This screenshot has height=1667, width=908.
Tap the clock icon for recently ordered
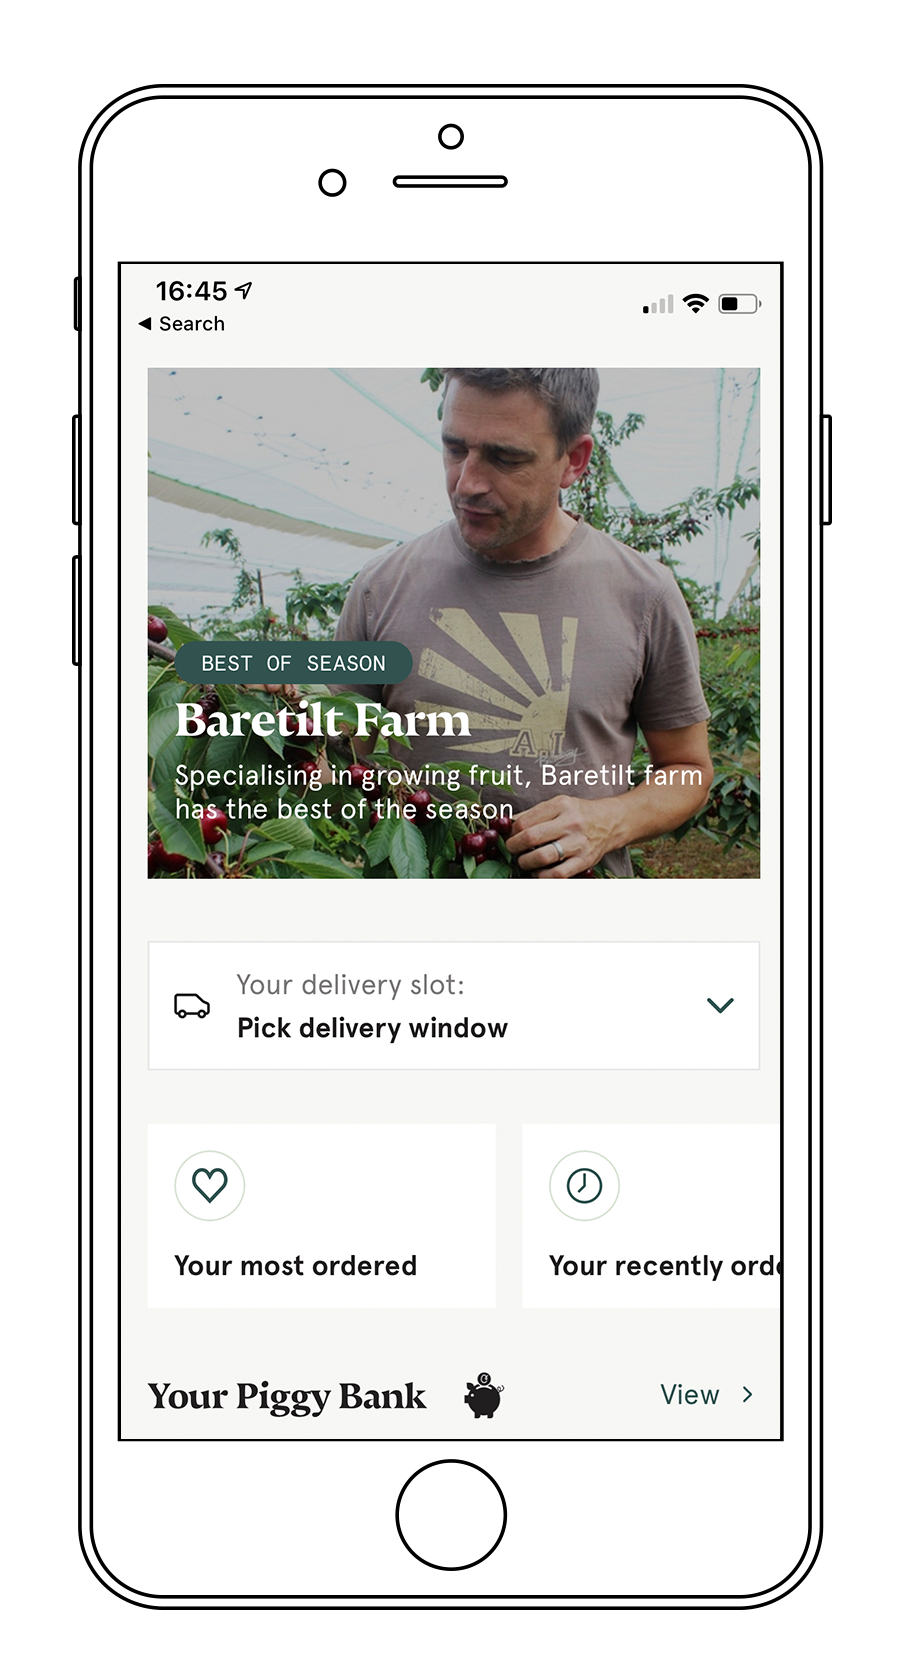(x=584, y=1186)
